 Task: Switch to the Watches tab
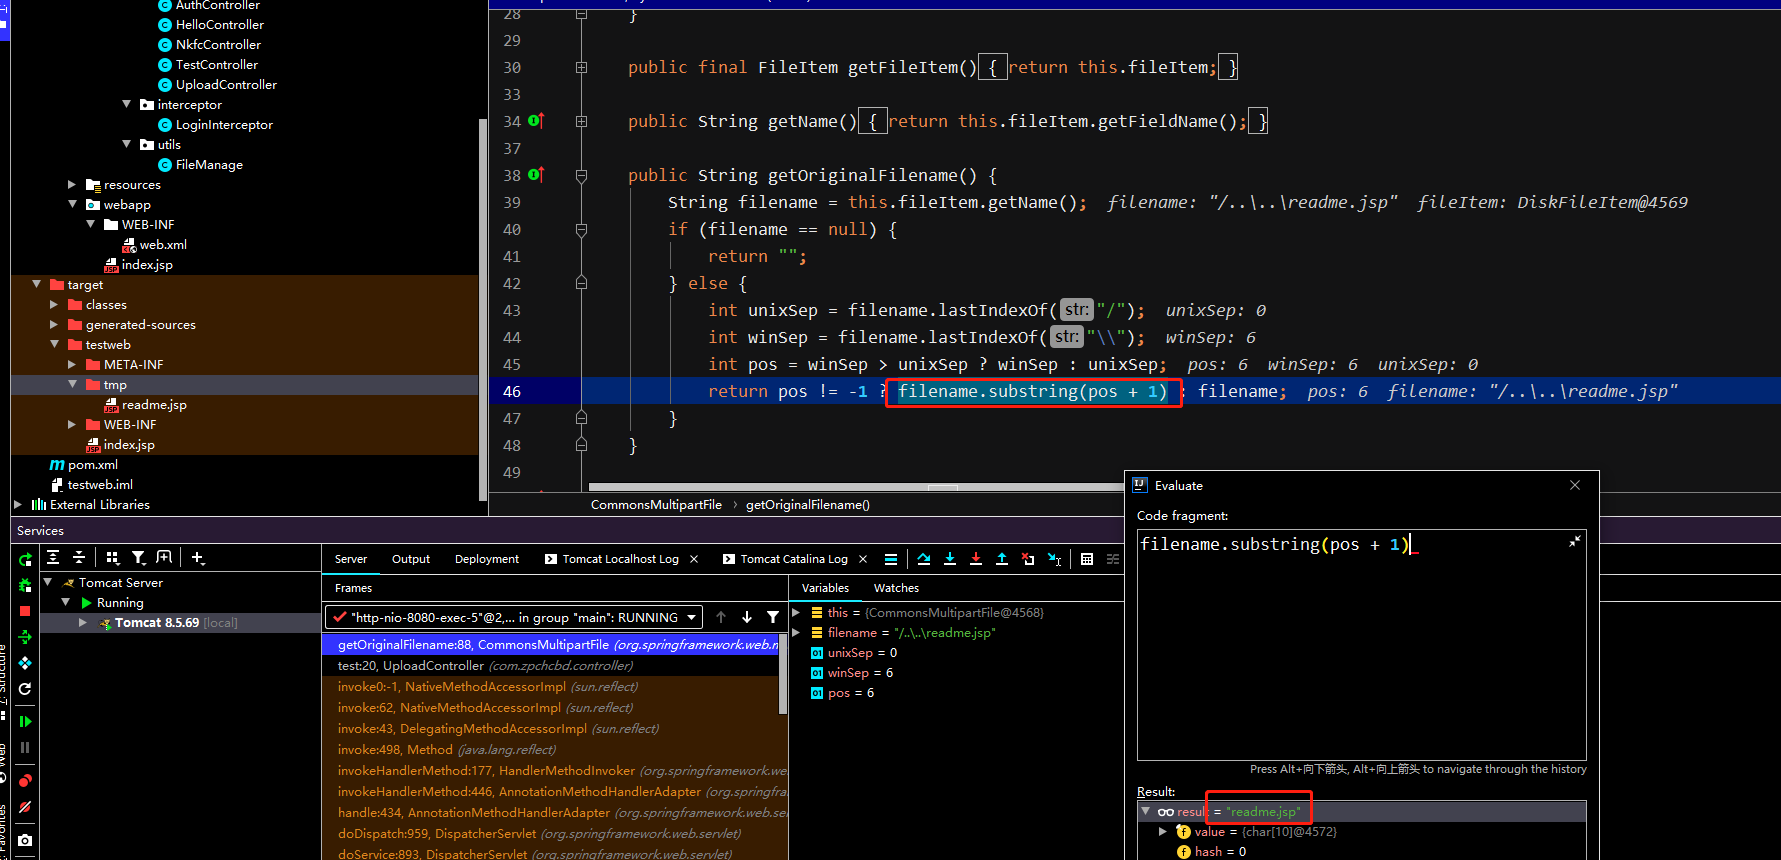coord(896,588)
